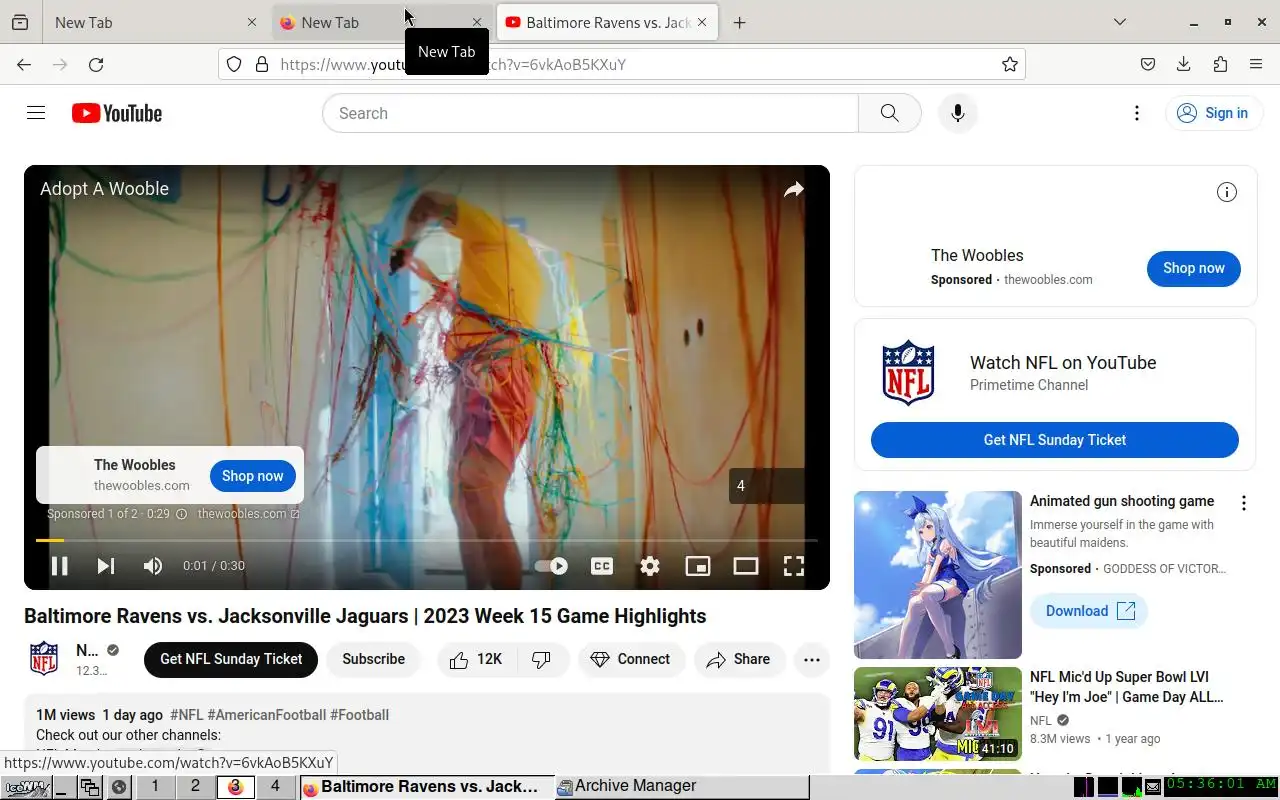Open Firefox downloads panel
Screen dimensions: 1280x800
pos(1184,64)
